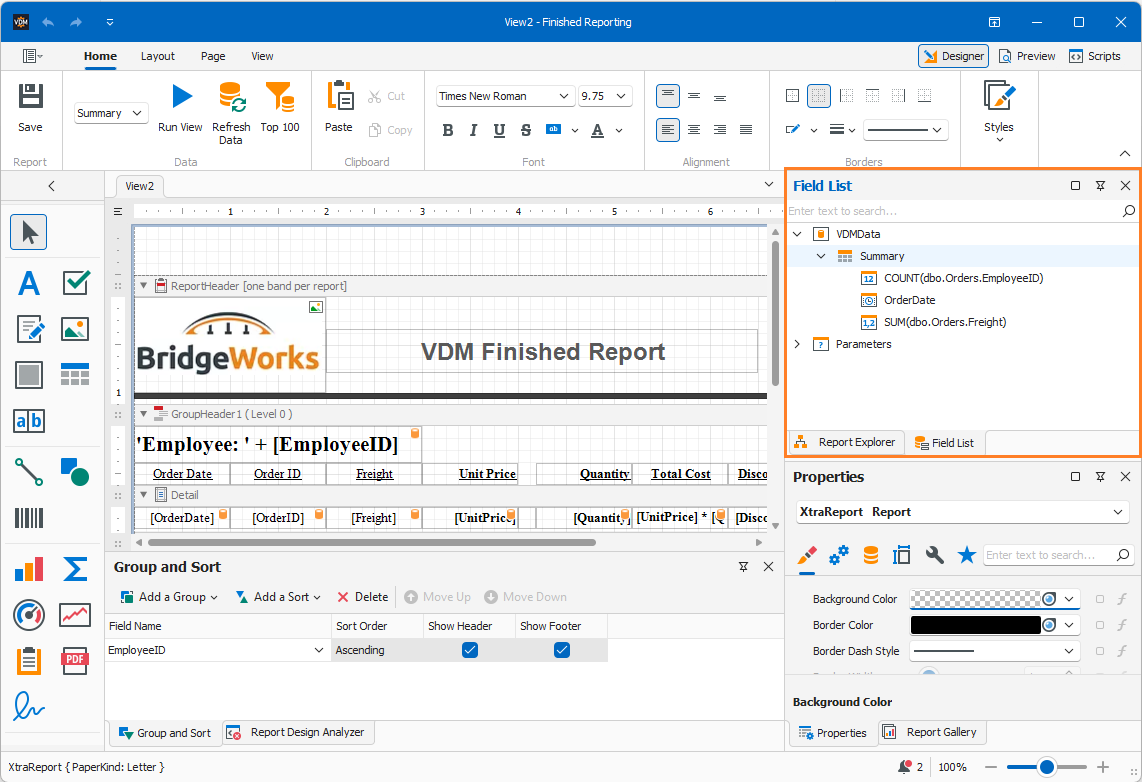Click the black Border Color swatch
The width and height of the screenshot is (1142, 782).
click(976, 625)
